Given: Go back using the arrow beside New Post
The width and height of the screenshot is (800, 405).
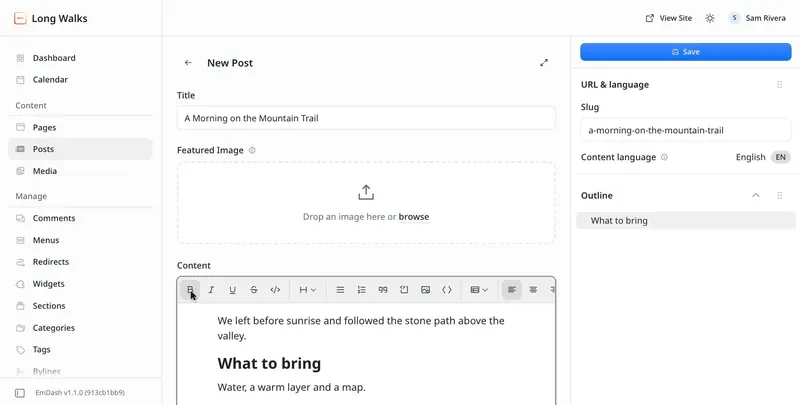Looking at the screenshot, I should 188,63.
